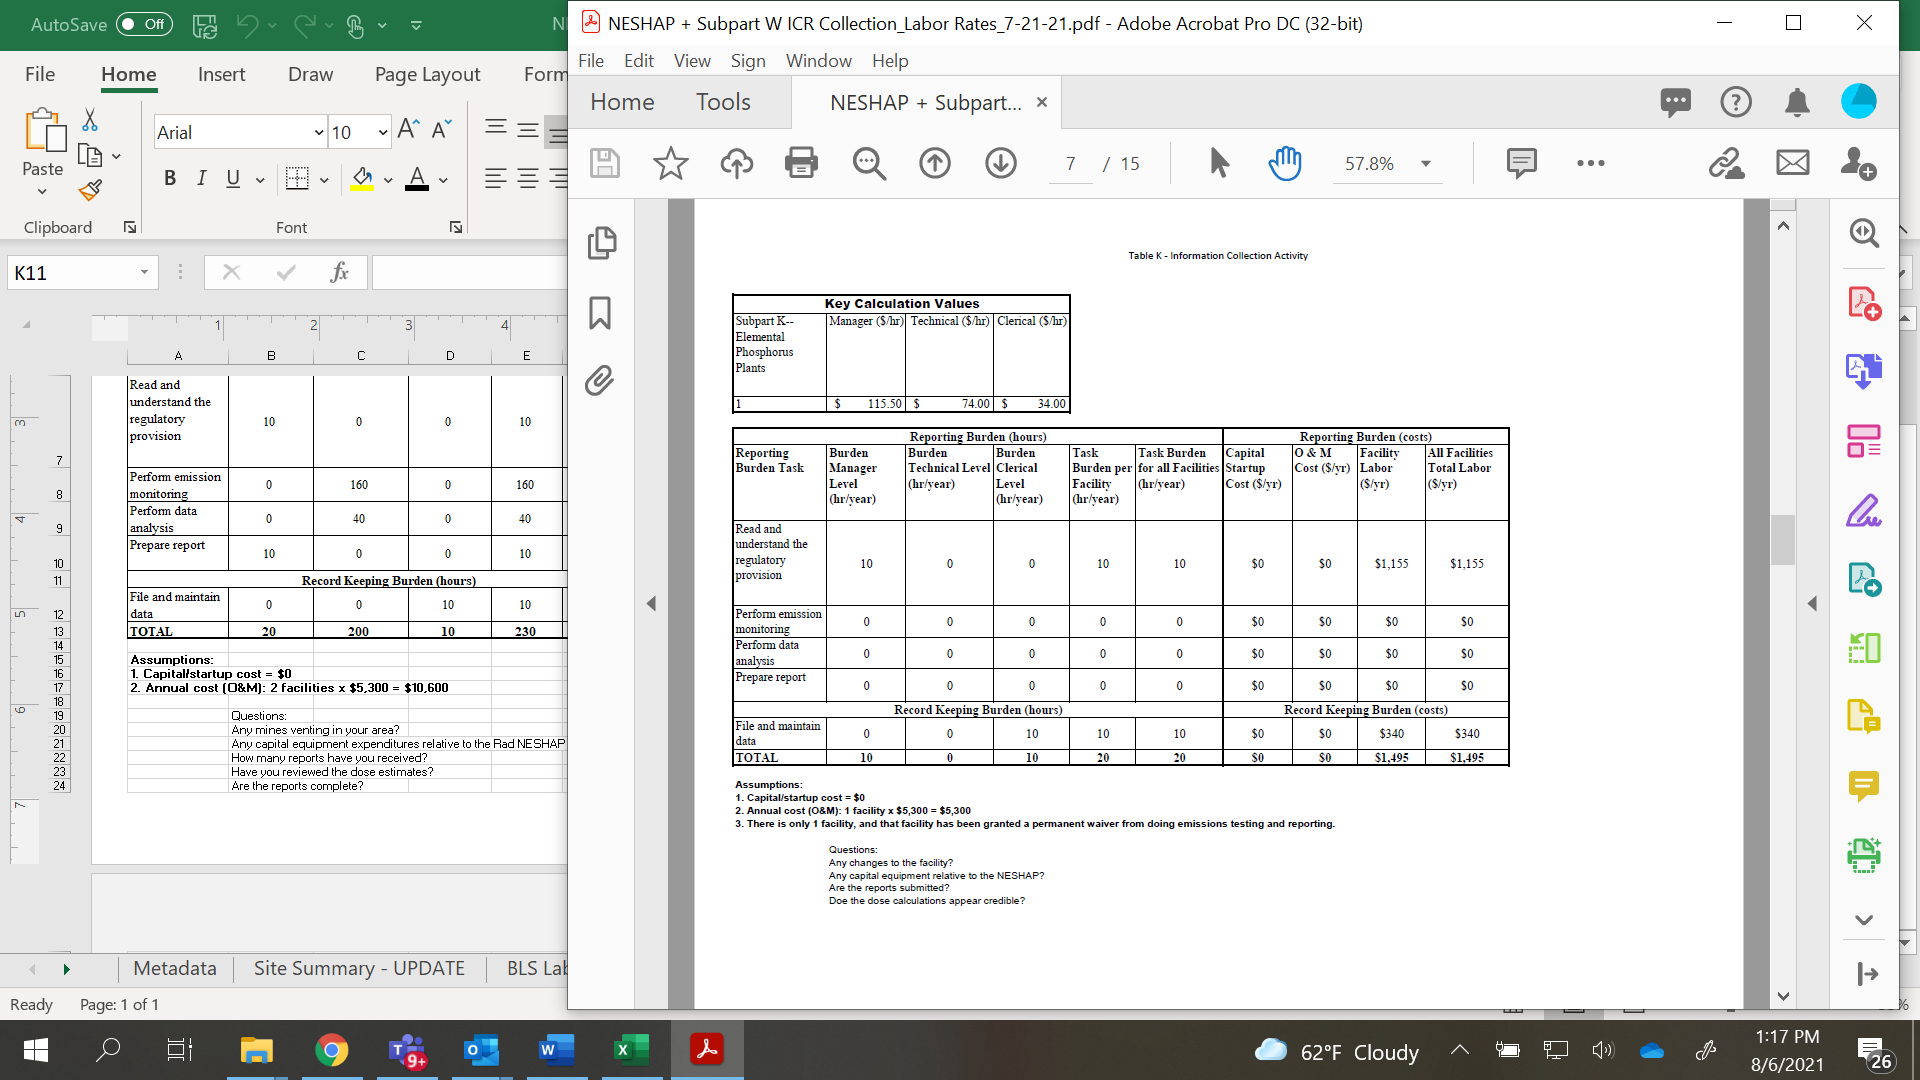Toggle Italic formatting in Excel
The height and width of the screenshot is (1080, 1920).
pyautogui.click(x=201, y=179)
